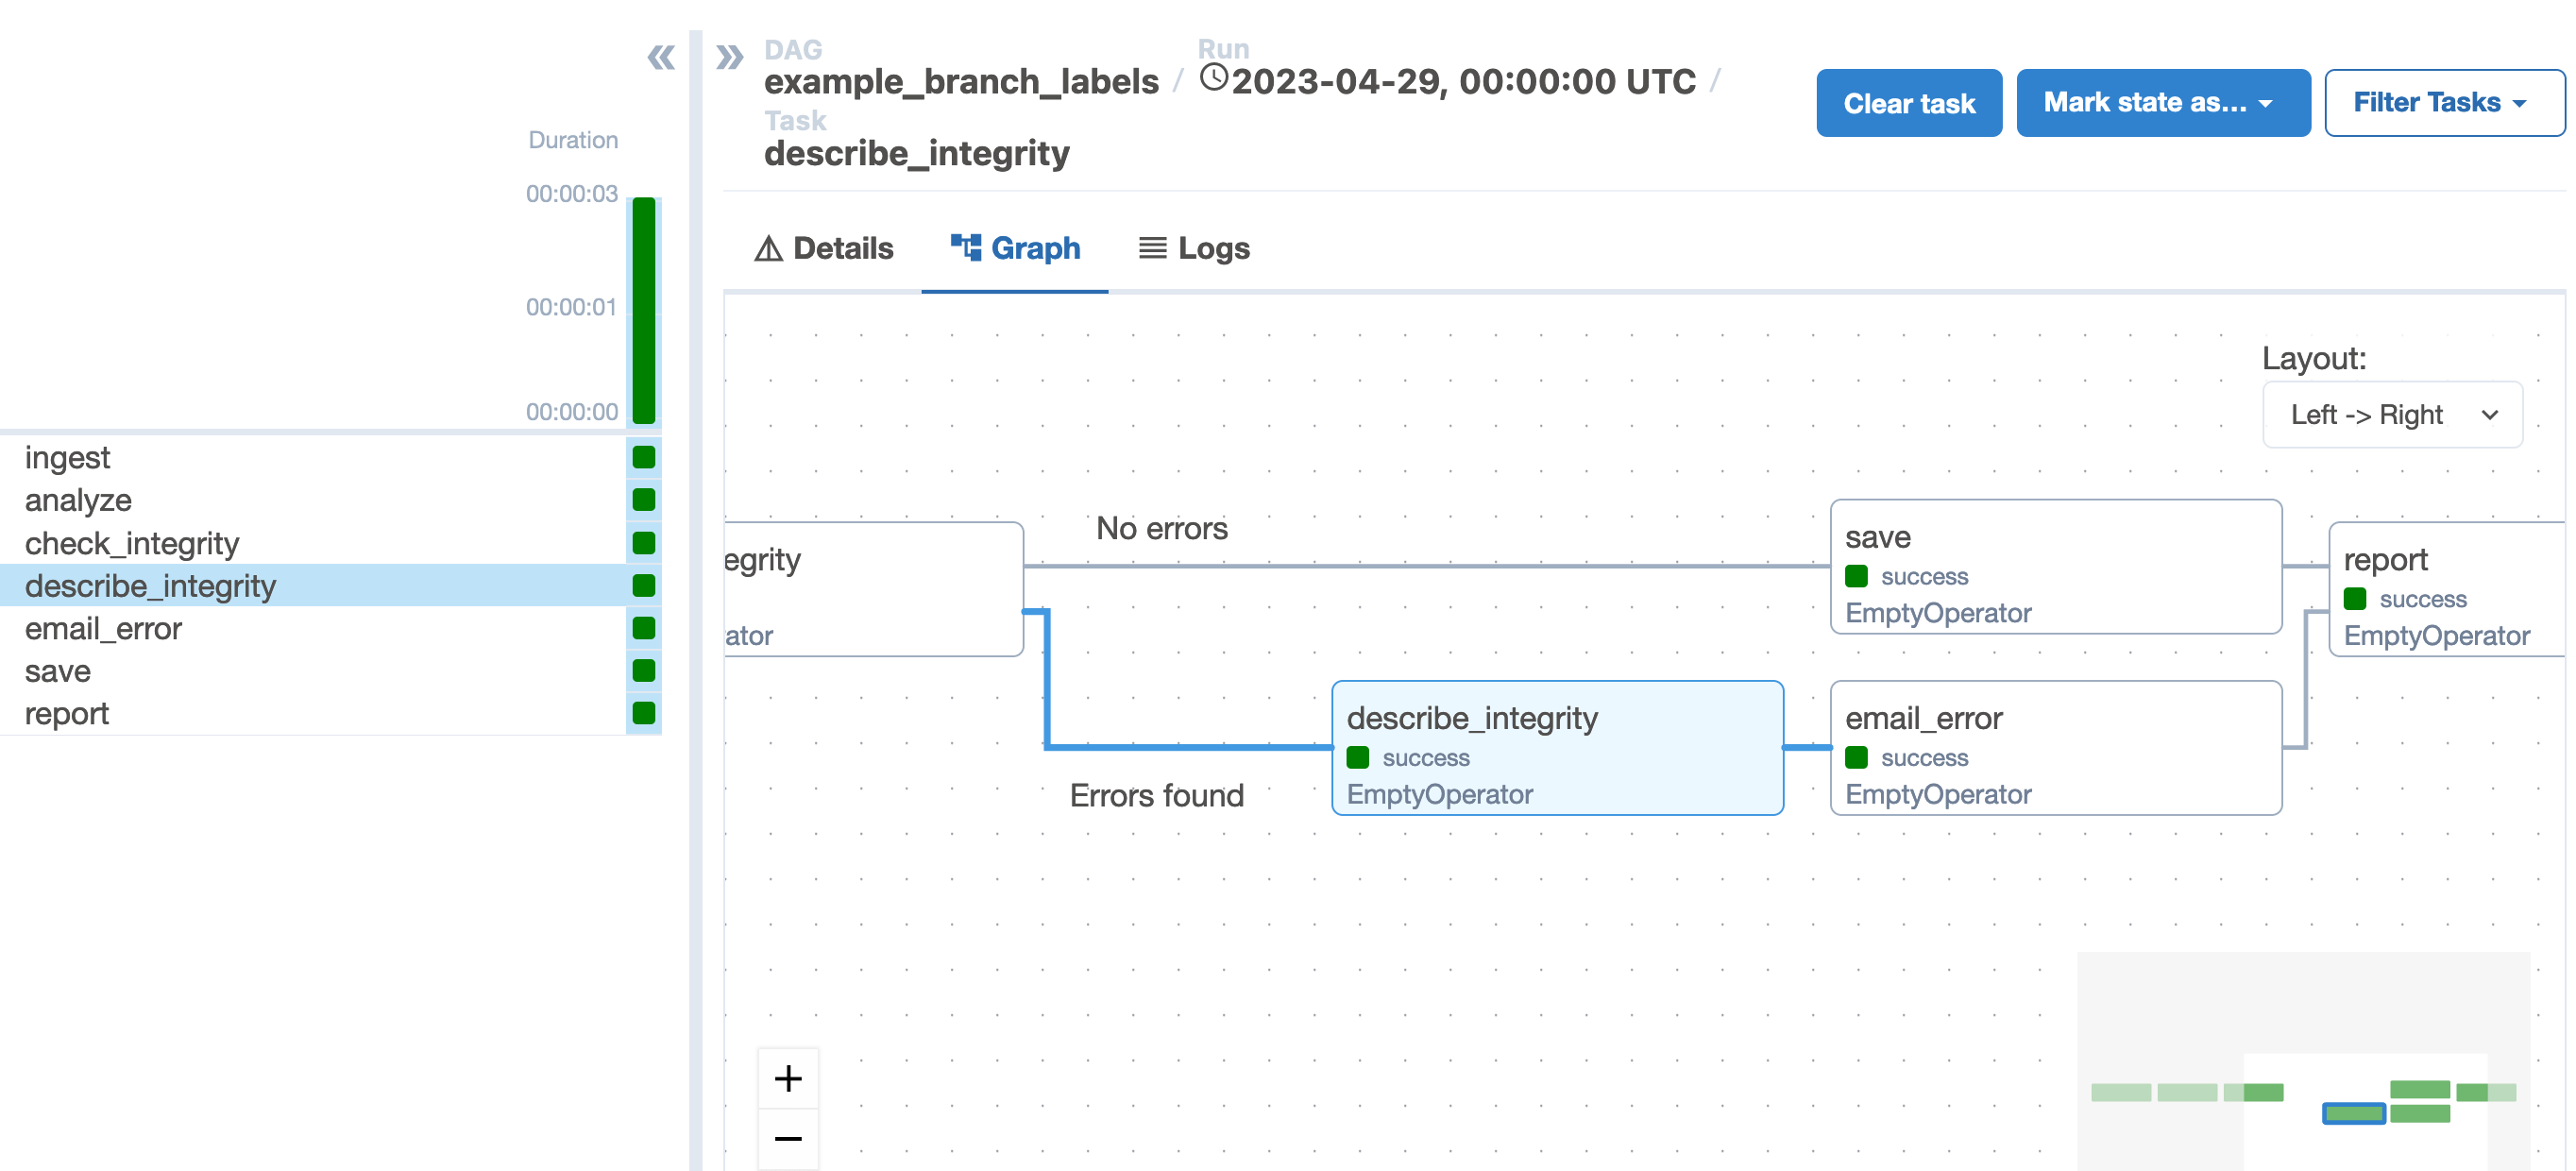
Task: Click green status square for save row
Action: point(644,670)
